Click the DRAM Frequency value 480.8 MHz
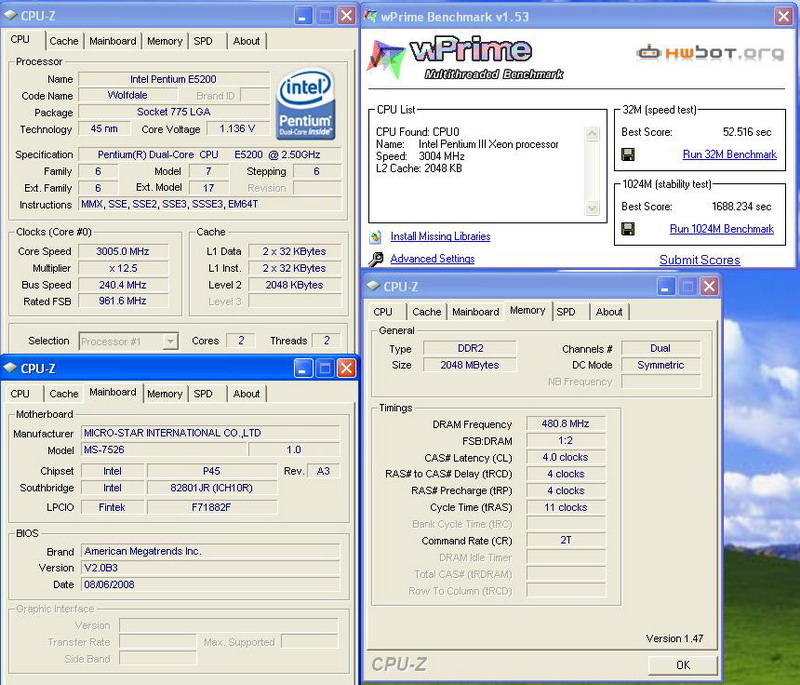Viewport: 800px width, 685px height. 565,424
